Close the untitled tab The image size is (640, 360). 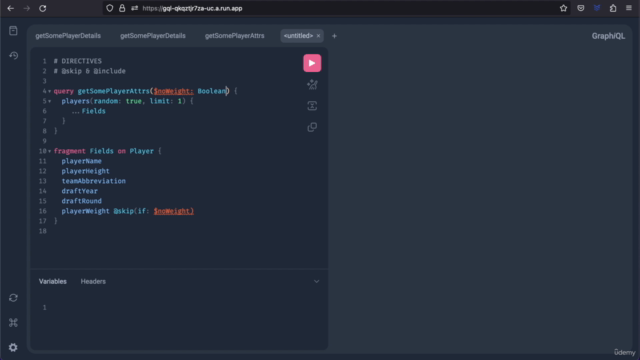tap(318, 36)
